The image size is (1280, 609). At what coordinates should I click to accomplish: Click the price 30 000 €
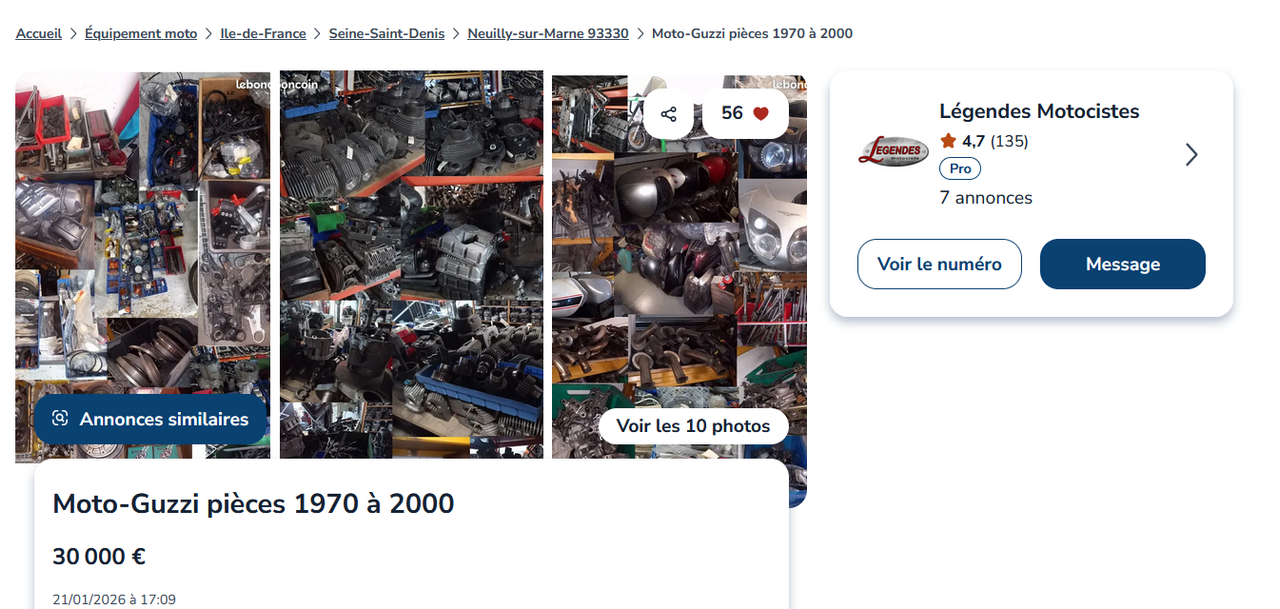click(99, 556)
